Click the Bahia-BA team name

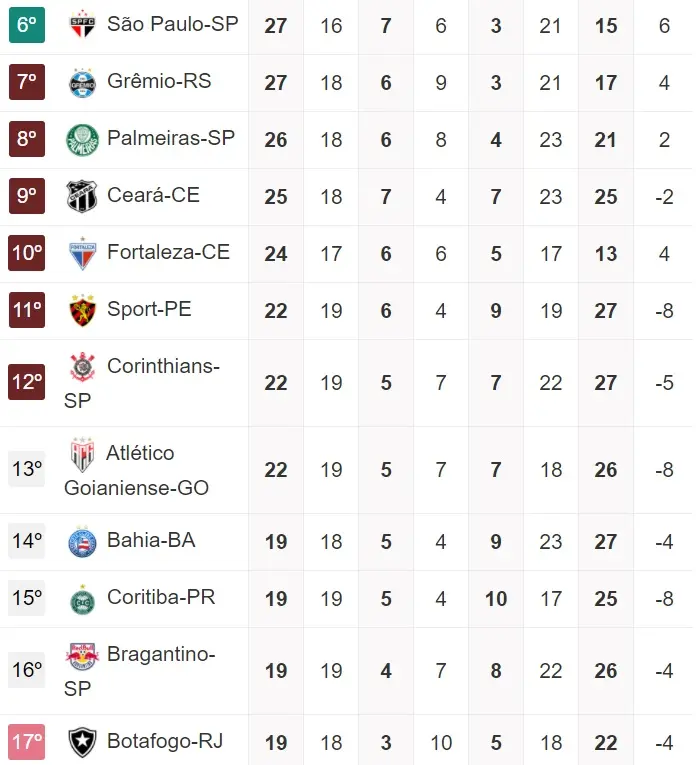(x=151, y=540)
